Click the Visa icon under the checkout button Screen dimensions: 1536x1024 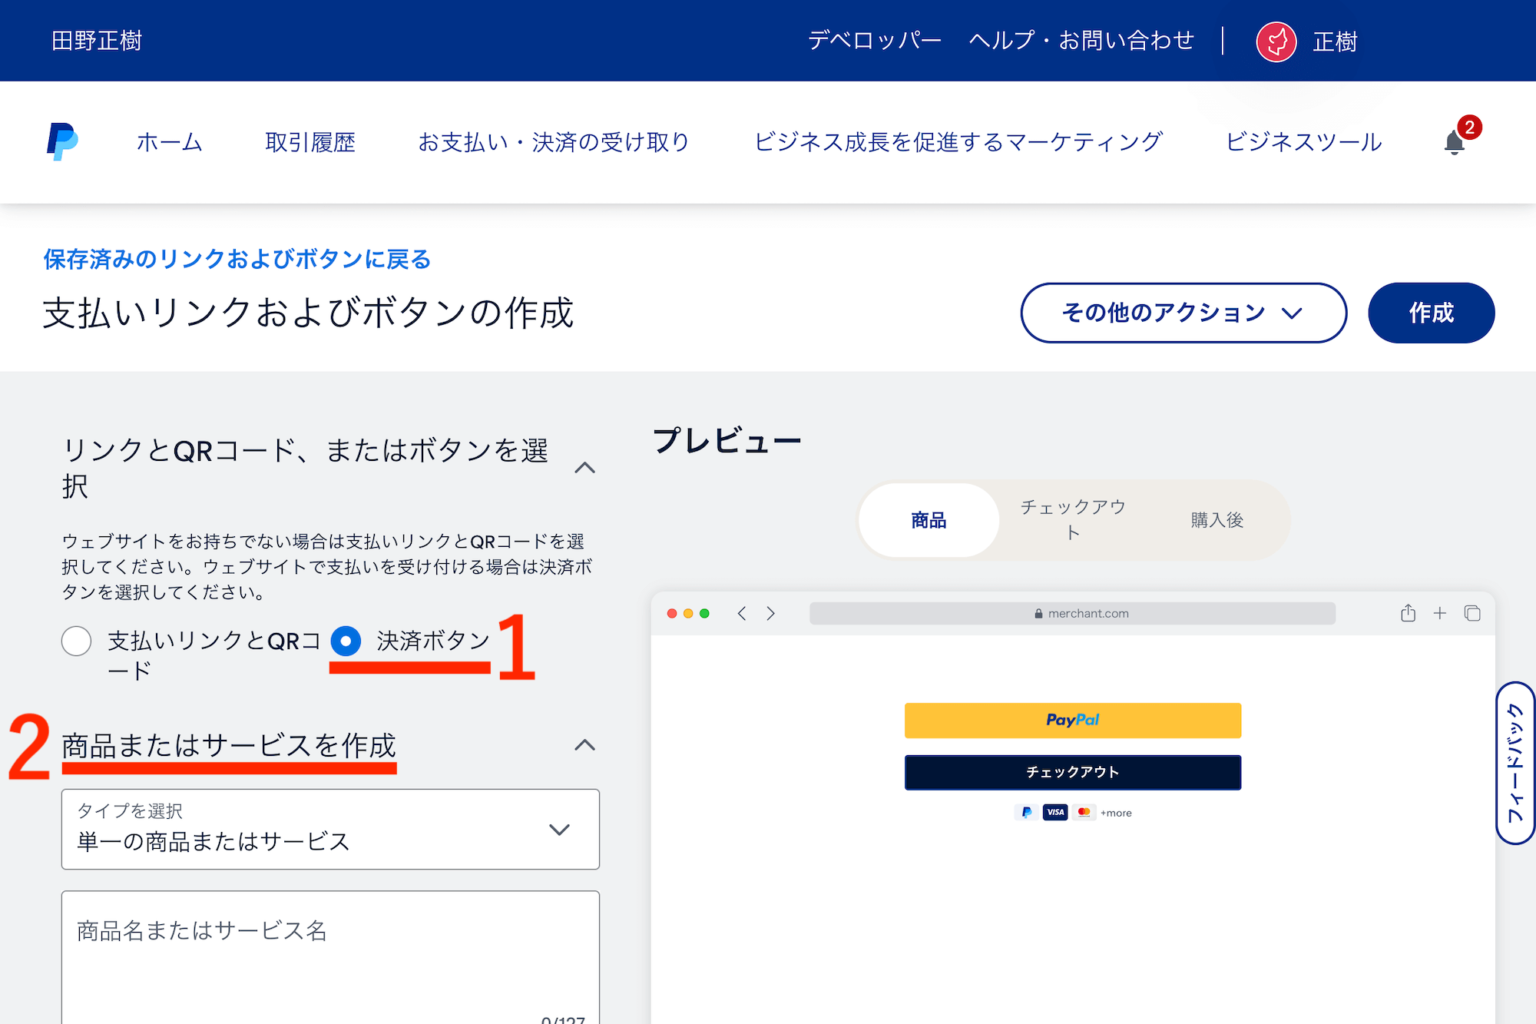pos(1054,812)
